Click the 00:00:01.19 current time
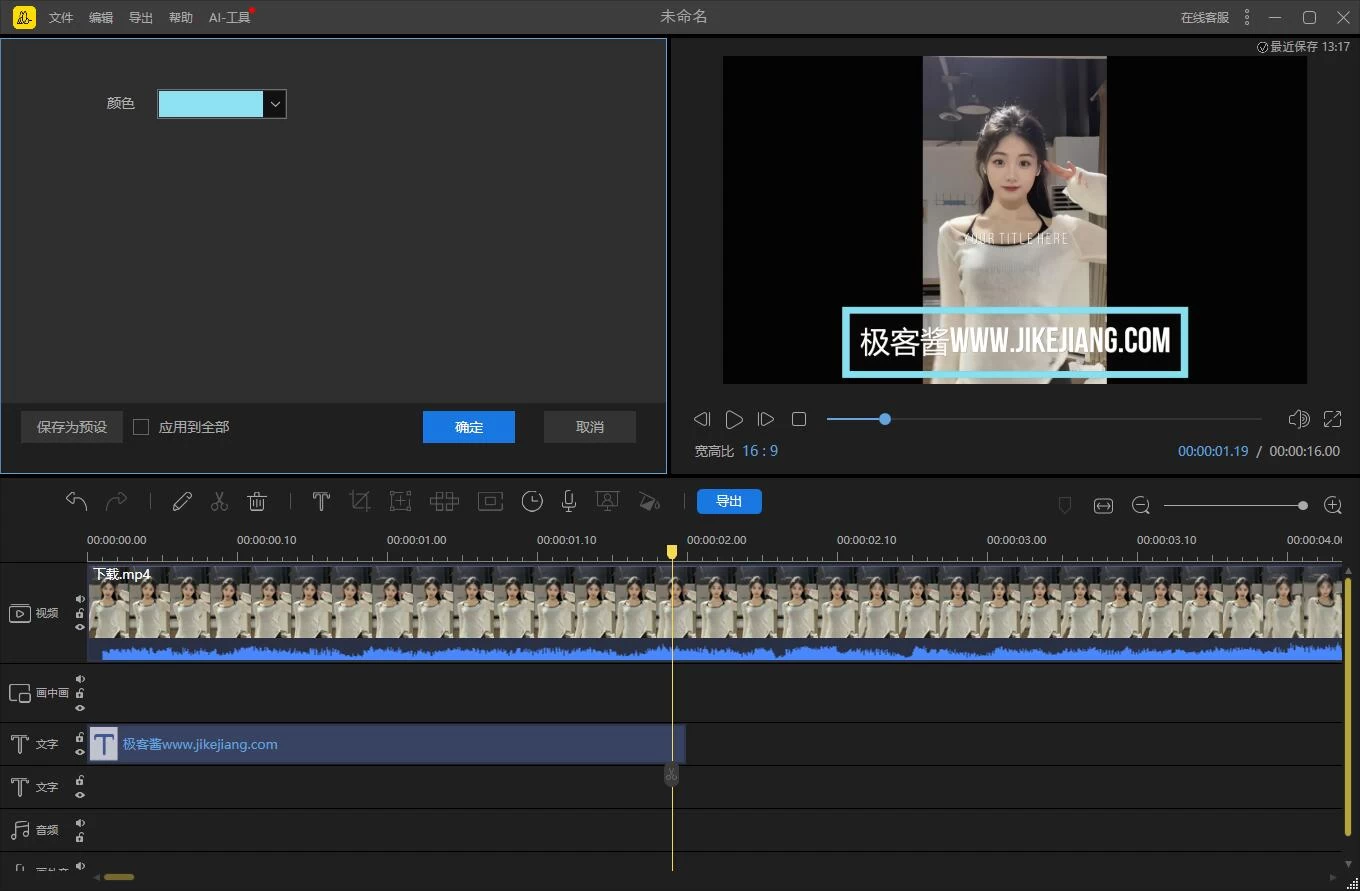The height and width of the screenshot is (891, 1360). point(1213,451)
